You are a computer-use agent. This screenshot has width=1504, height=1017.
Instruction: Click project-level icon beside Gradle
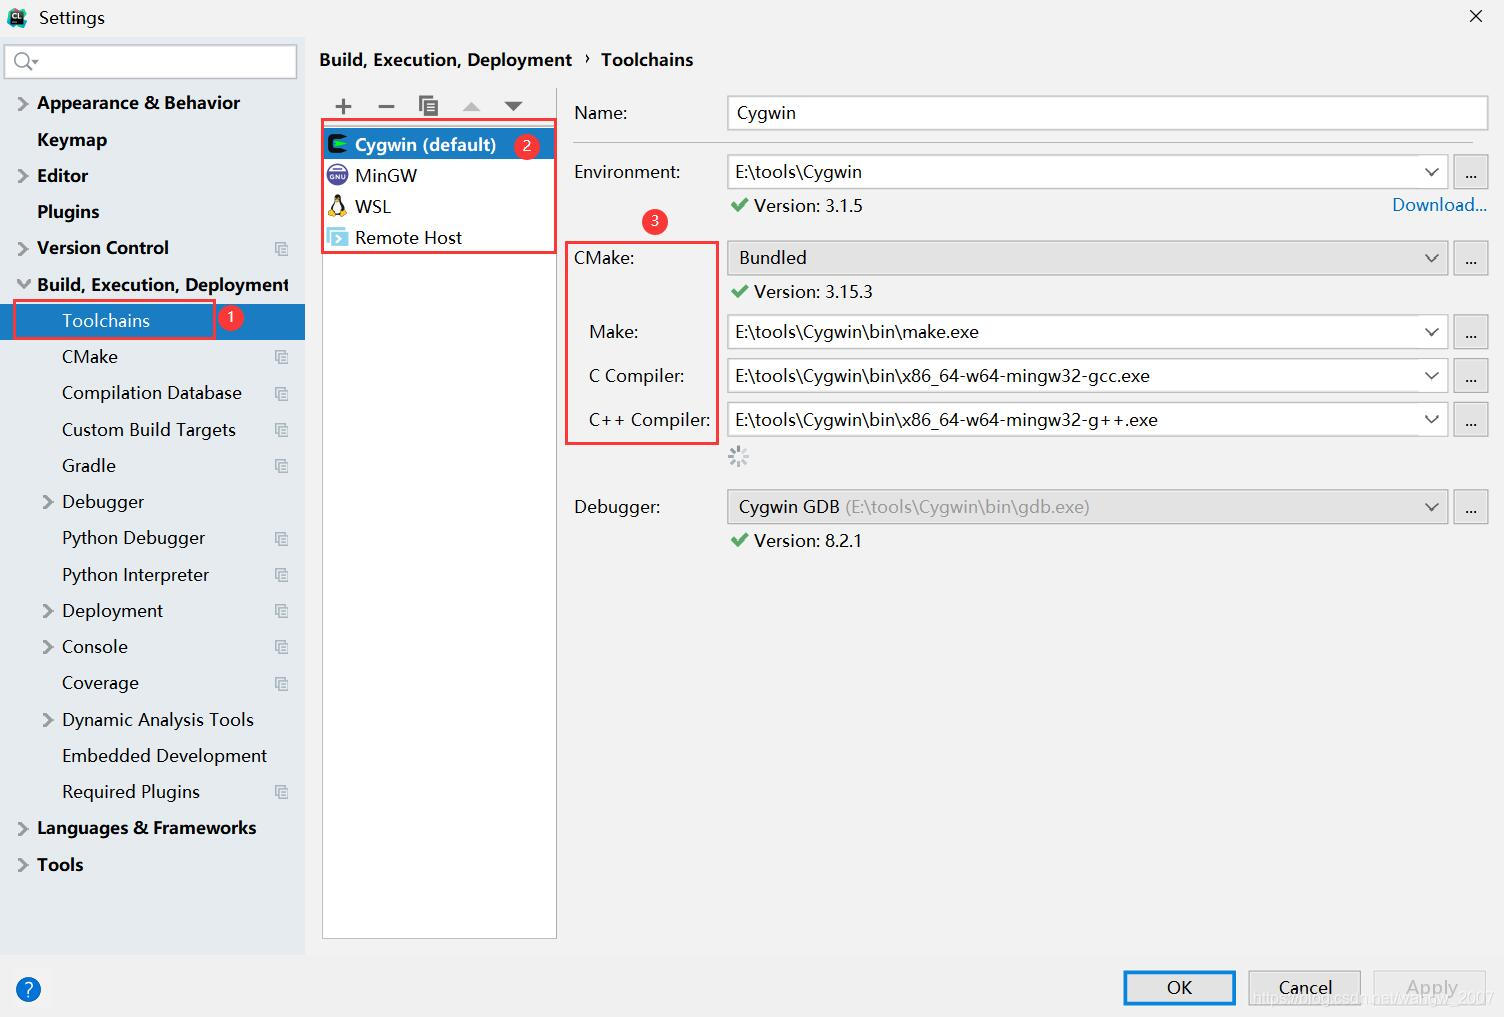282,466
